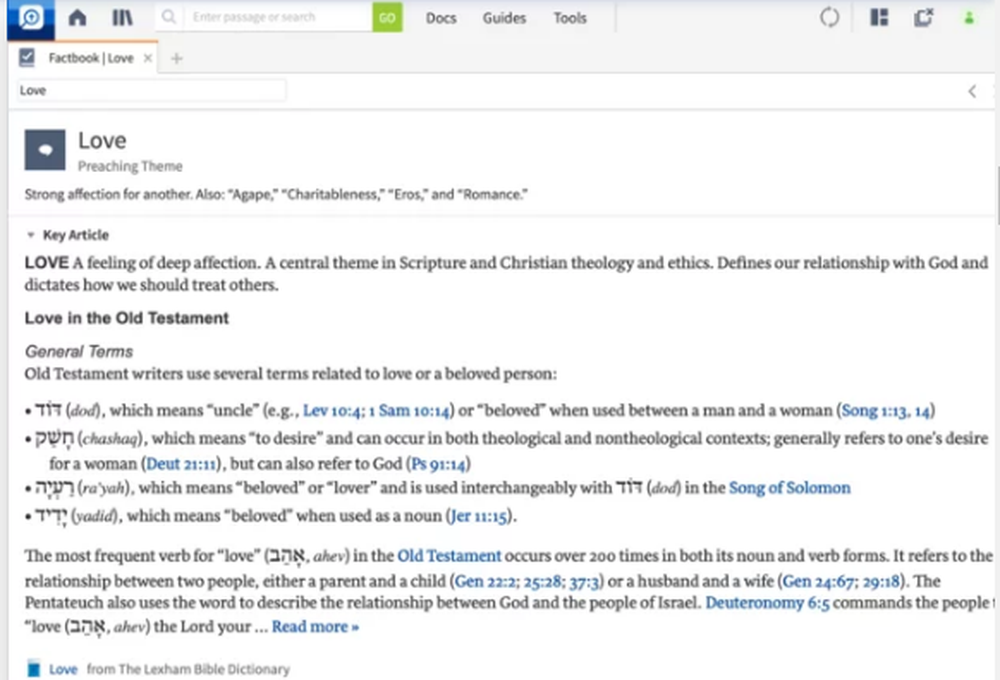
Task: Click the General Terms subheading
Action: point(79,351)
